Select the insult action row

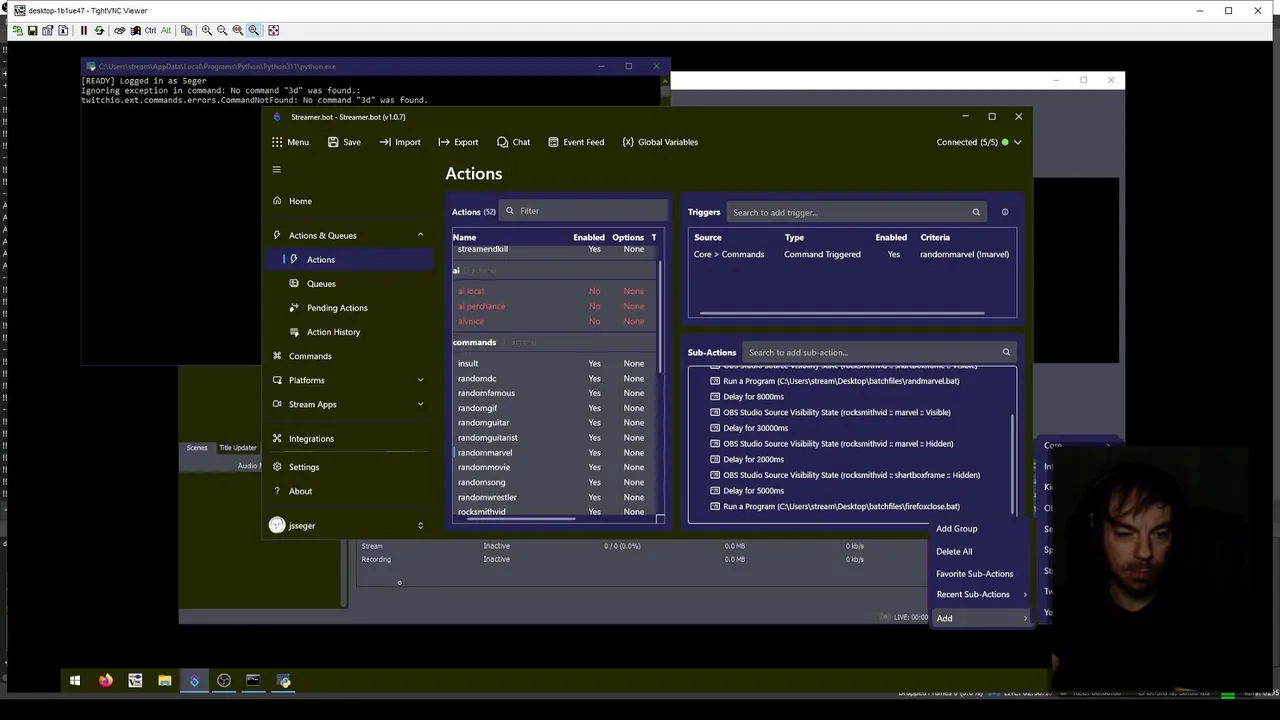(554, 363)
